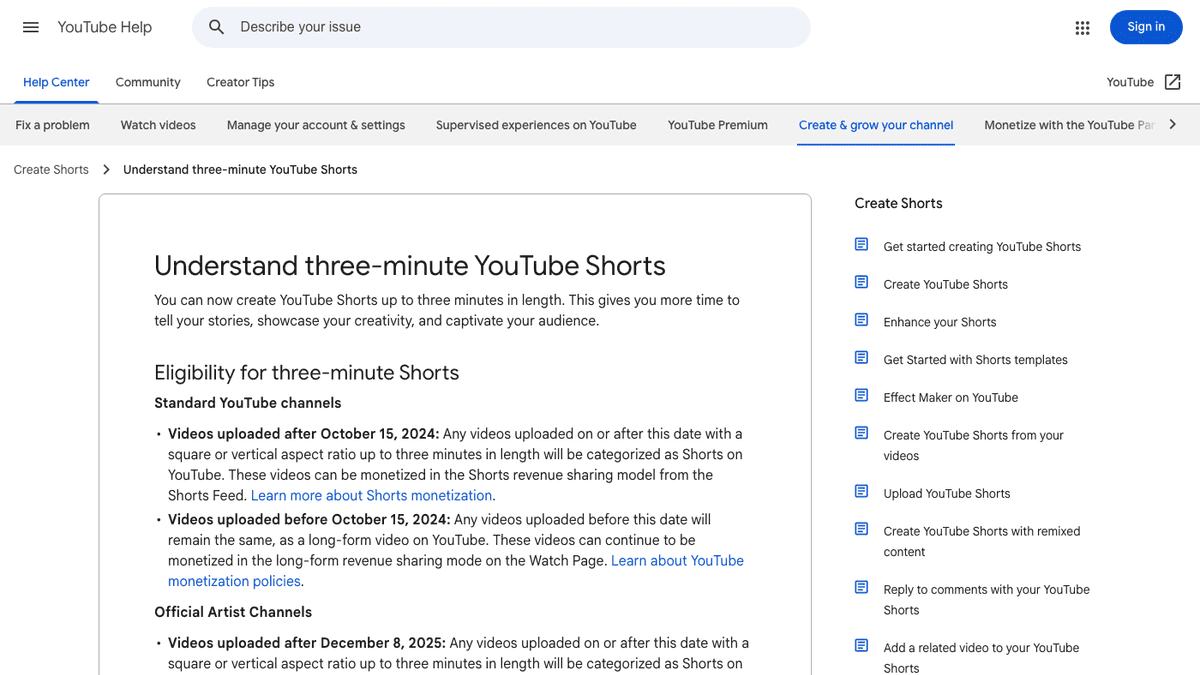Click the Describe your issue search field

(501, 27)
